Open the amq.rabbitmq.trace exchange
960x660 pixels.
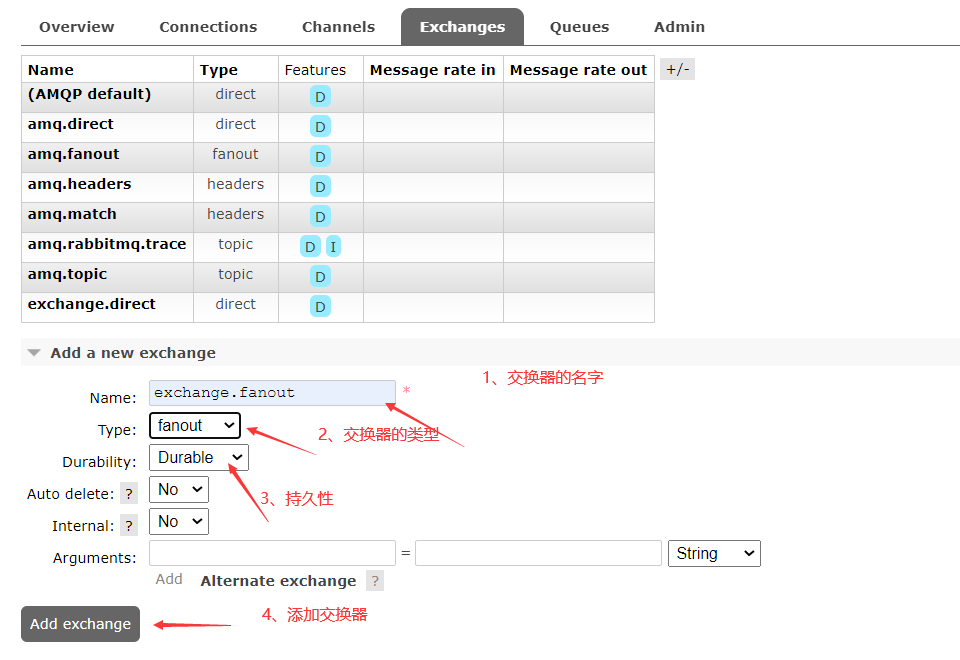(107, 244)
